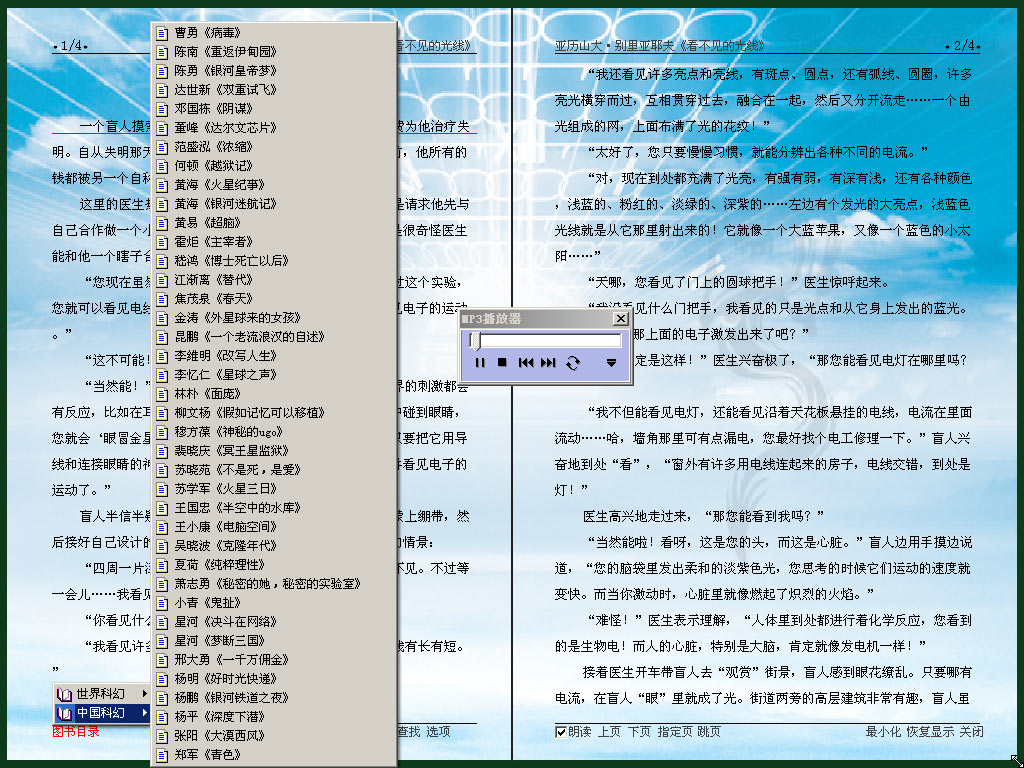
Task: Skip to previous track in MP3 player
Action: [x=526, y=363]
